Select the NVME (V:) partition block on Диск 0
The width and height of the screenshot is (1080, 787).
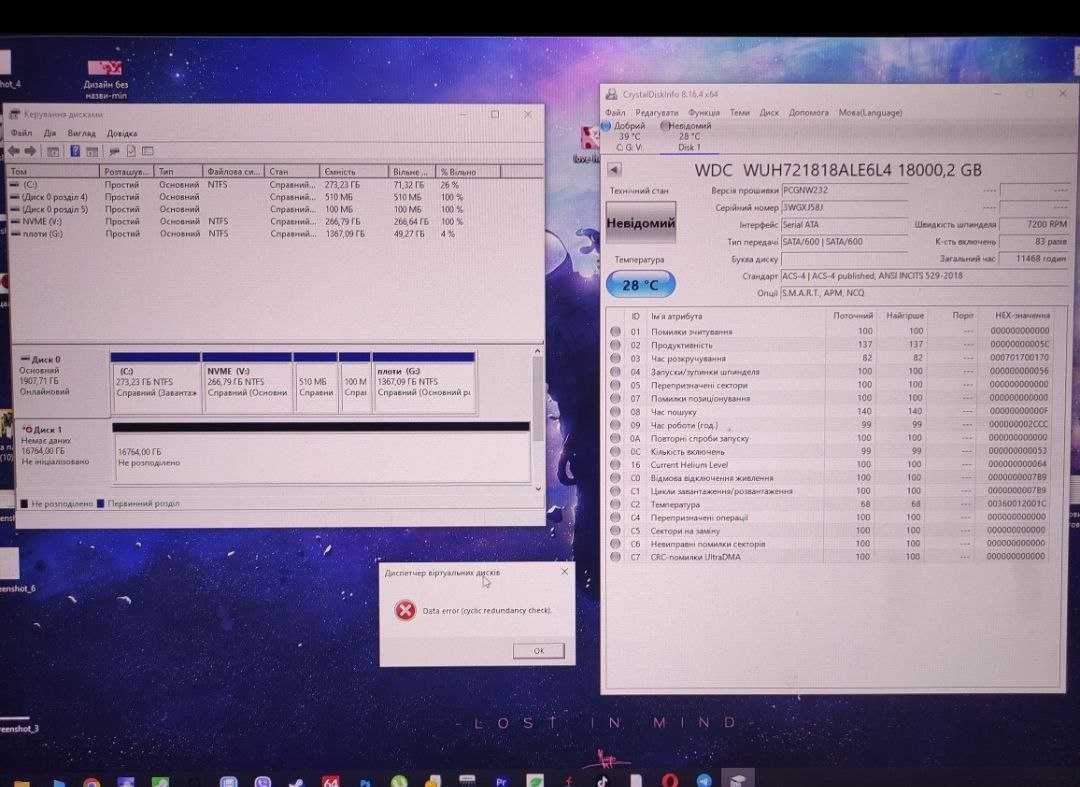pyautogui.click(x=247, y=384)
